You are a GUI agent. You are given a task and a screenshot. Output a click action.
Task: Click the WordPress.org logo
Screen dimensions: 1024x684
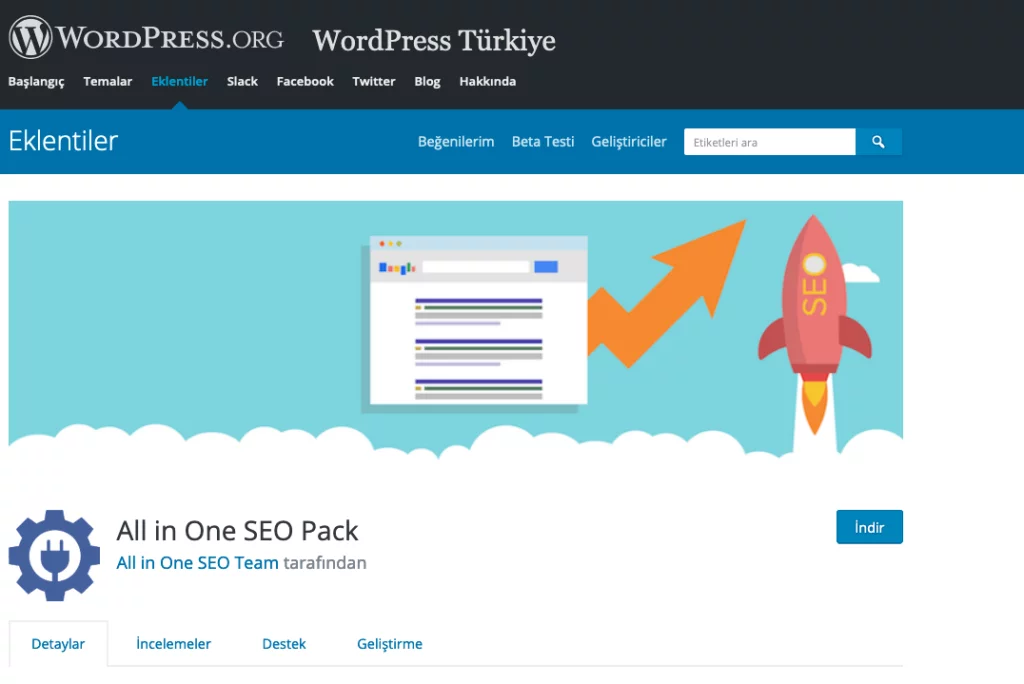pos(146,37)
